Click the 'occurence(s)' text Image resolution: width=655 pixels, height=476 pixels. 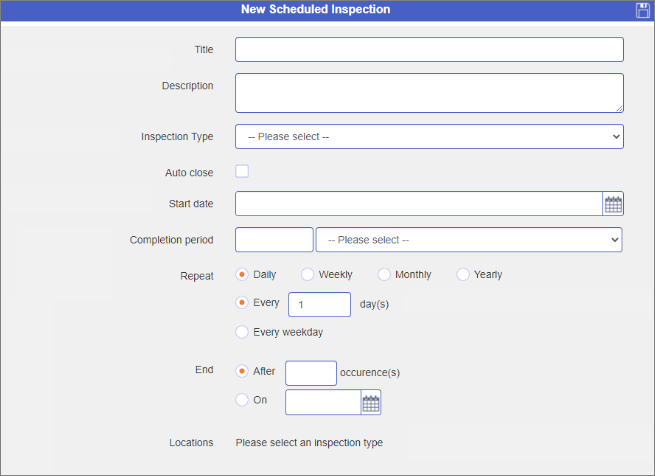pyautogui.click(x=370, y=372)
